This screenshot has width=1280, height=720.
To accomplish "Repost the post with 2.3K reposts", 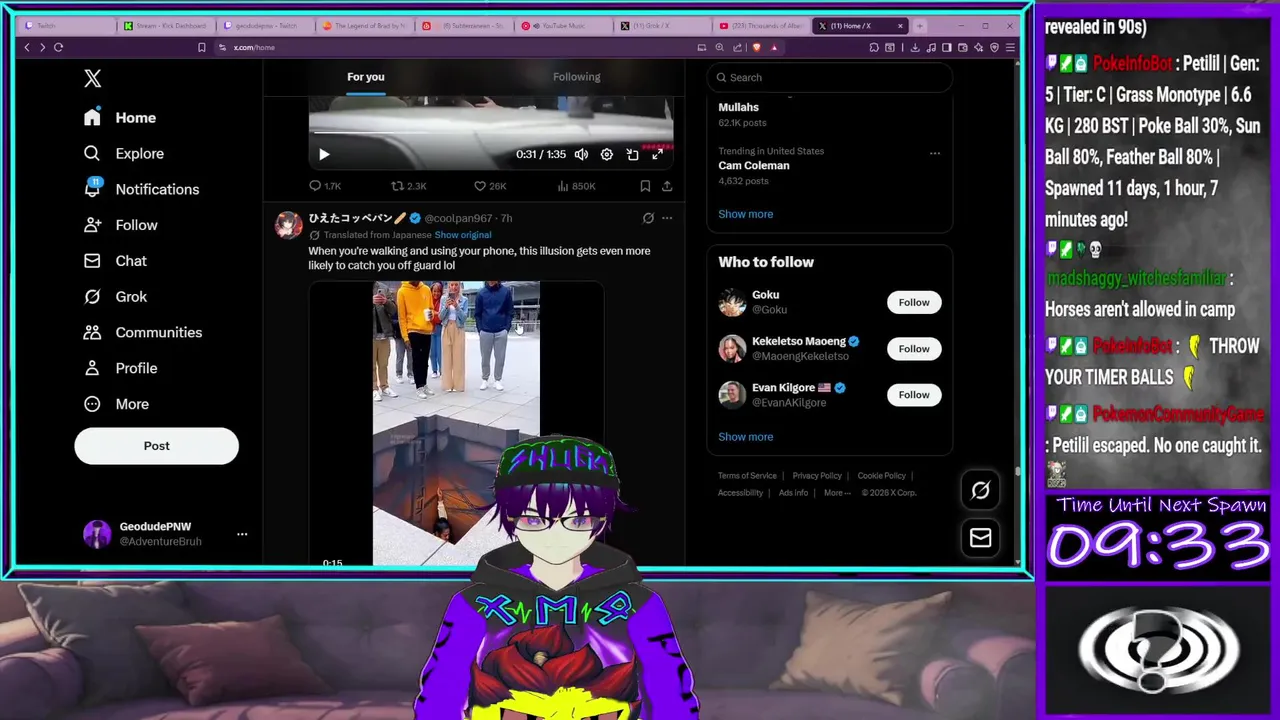I will 408,186.
